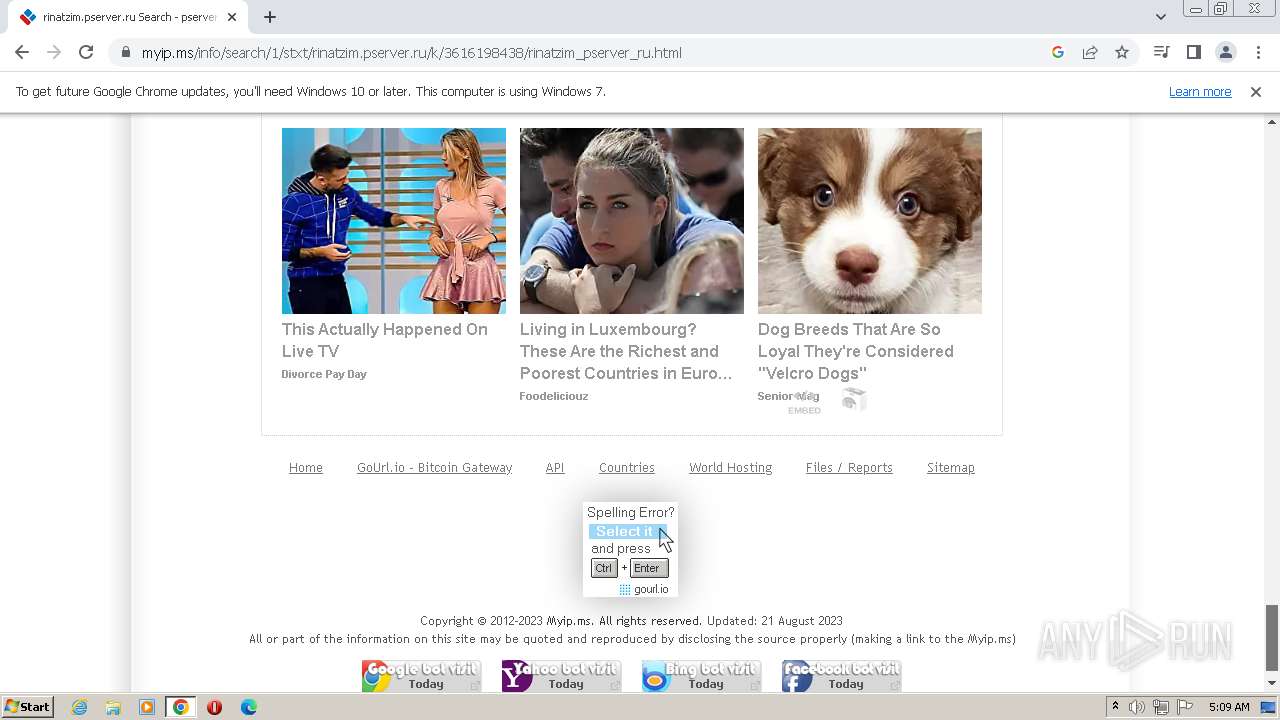Click the scrollbar down arrow
1280x720 pixels.
(1272, 684)
